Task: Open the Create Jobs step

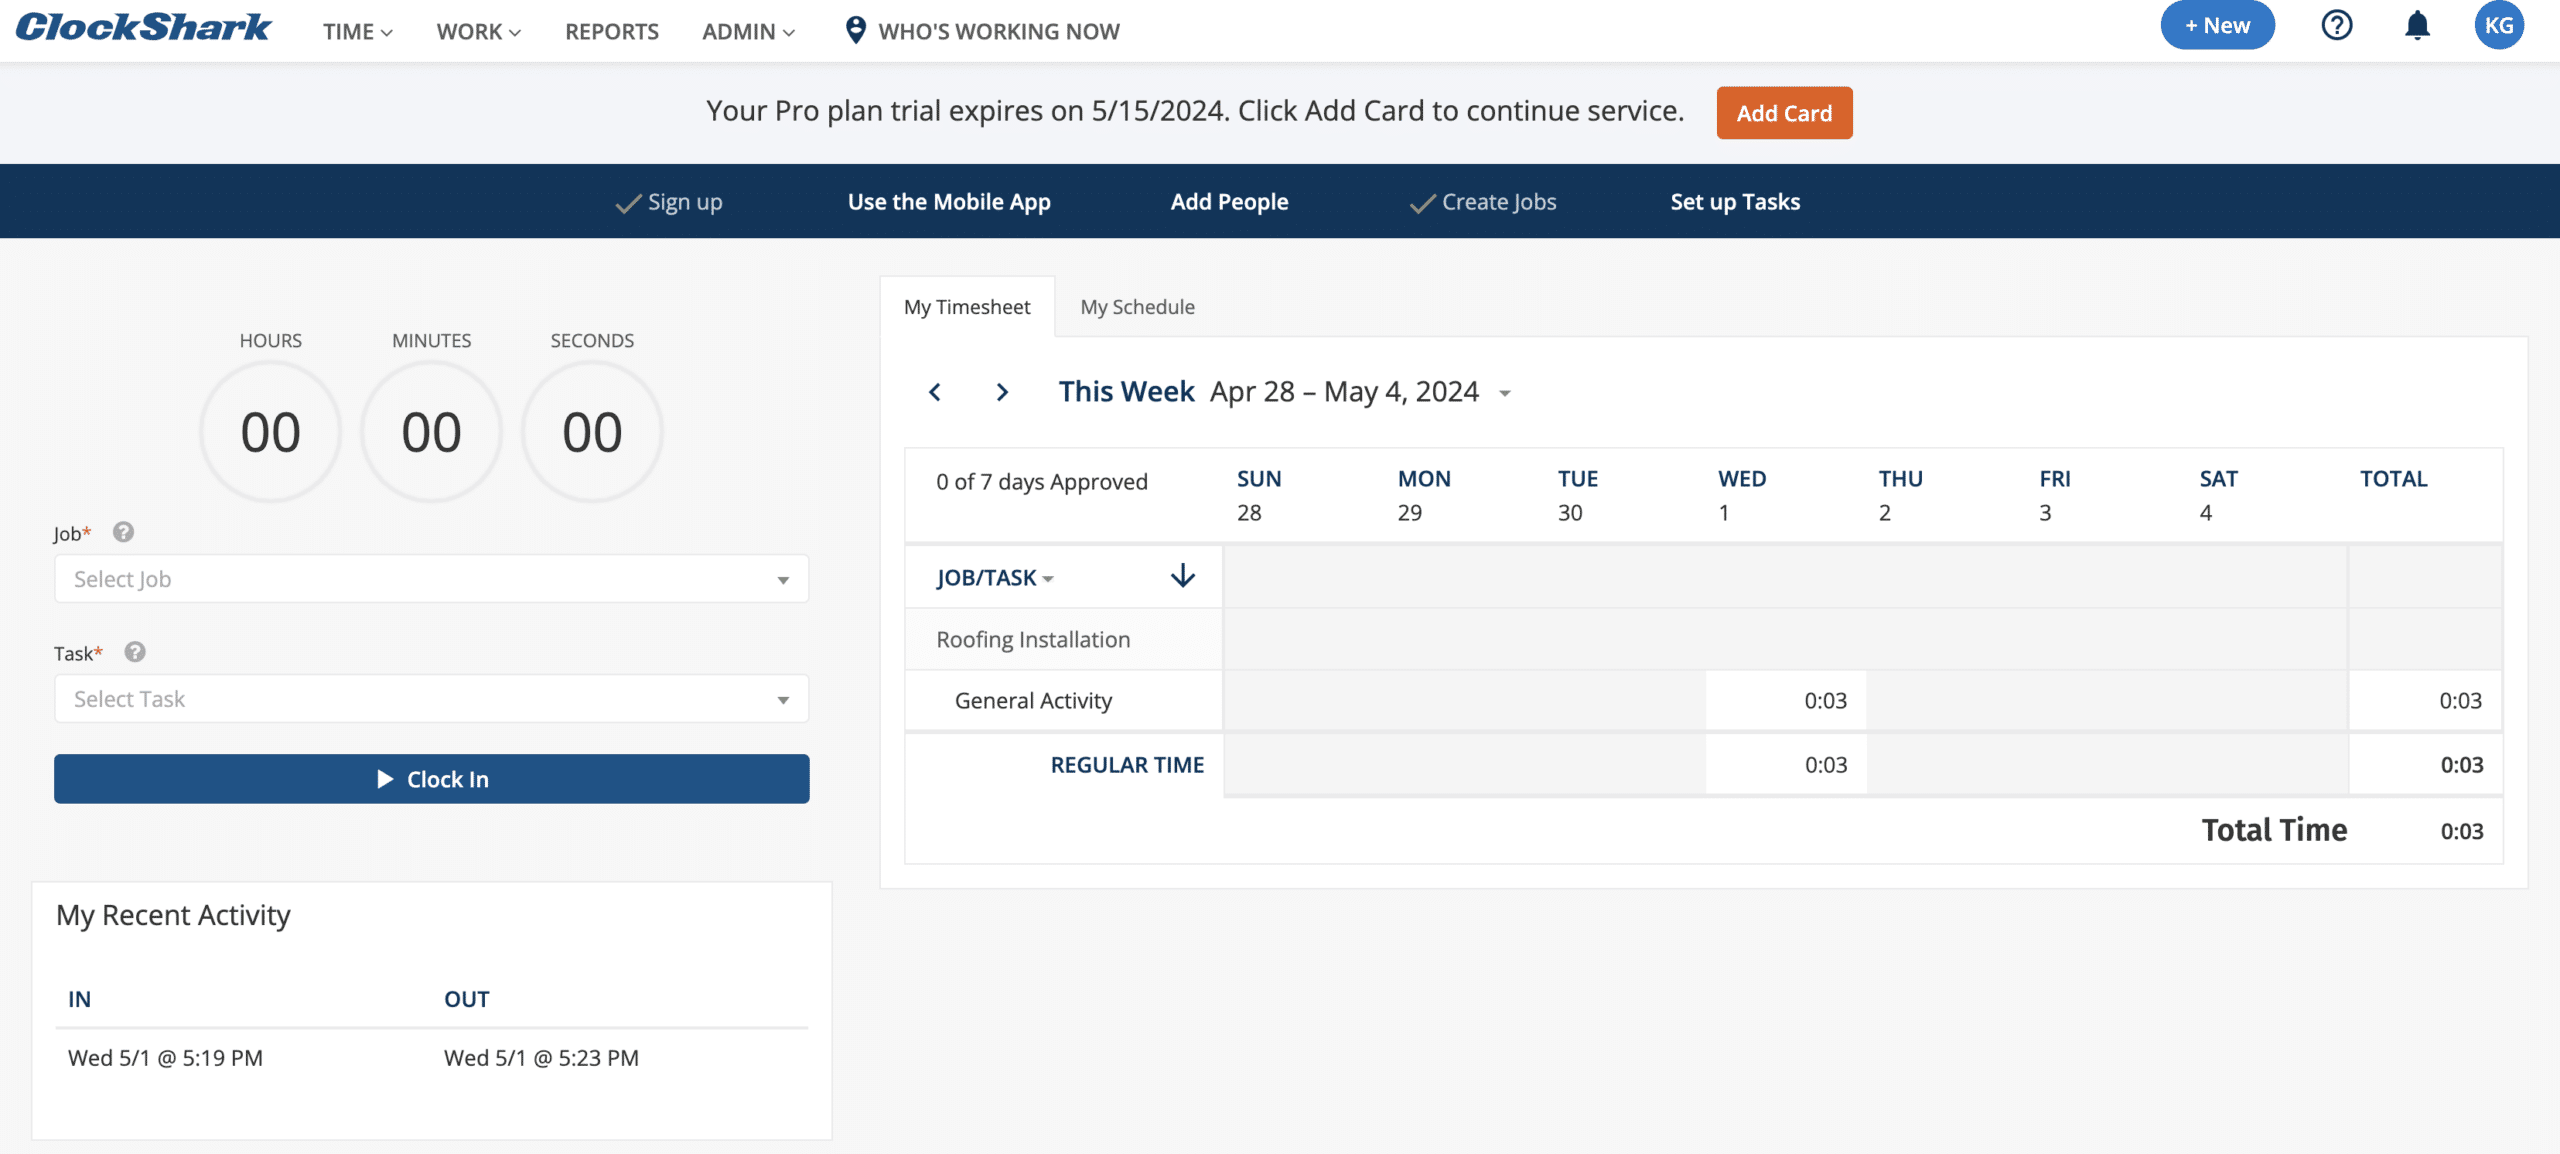Action: (x=1483, y=202)
